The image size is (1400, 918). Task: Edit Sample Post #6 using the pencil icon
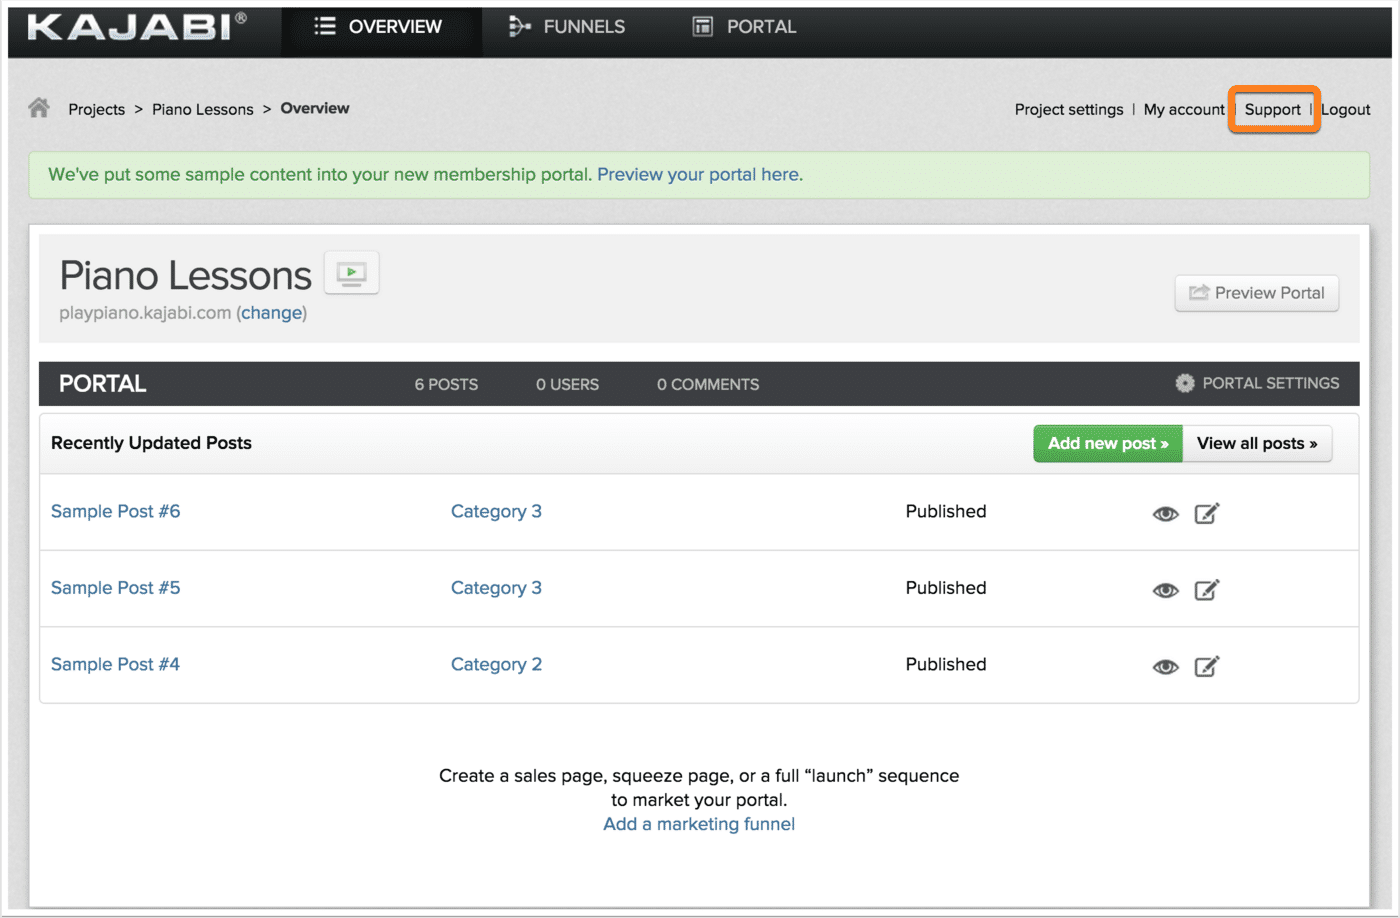tap(1207, 513)
